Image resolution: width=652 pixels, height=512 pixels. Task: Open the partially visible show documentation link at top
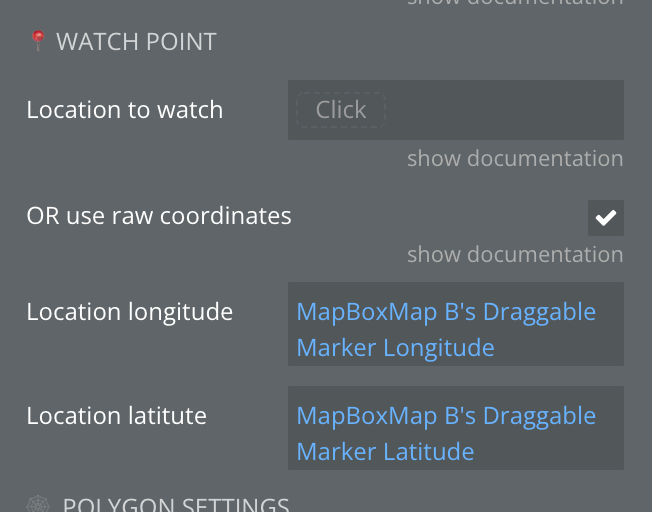(x=515, y=2)
